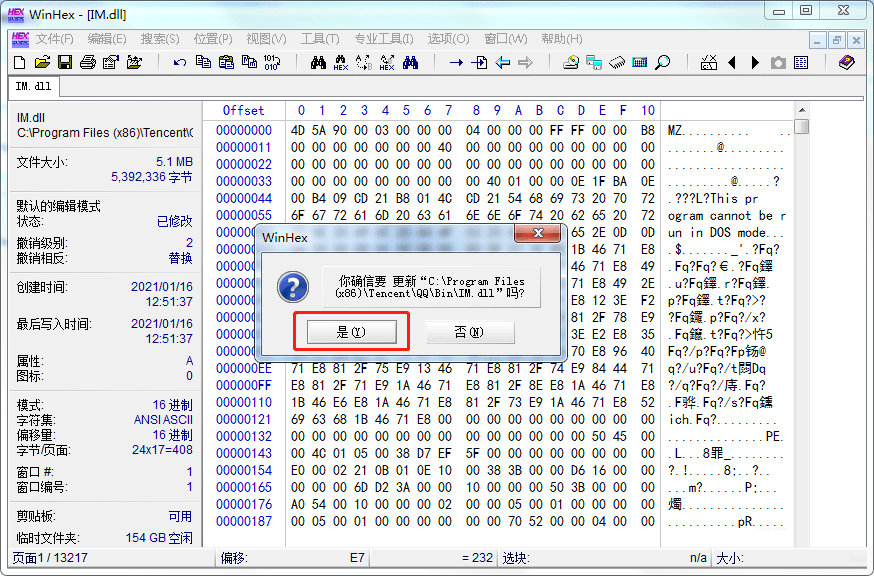Screen dimensions: 874x576
Task: Click the Clone Disk toolbar icon
Action: click(x=594, y=62)
